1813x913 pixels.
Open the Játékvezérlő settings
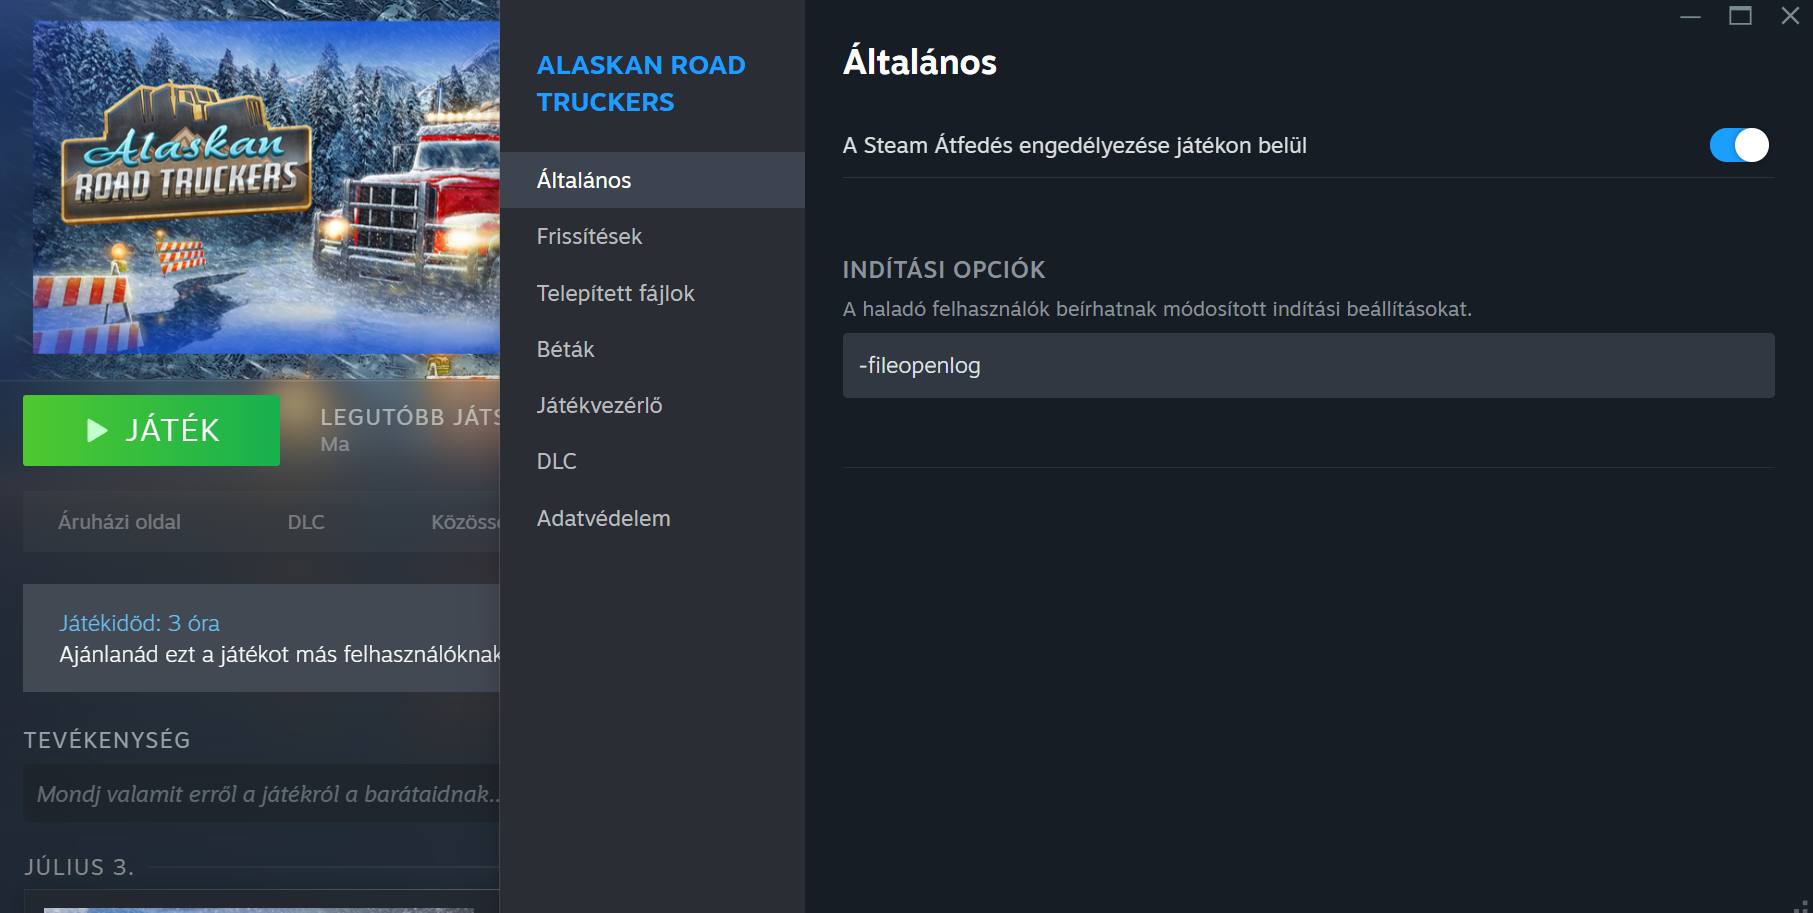click(599, 405)
